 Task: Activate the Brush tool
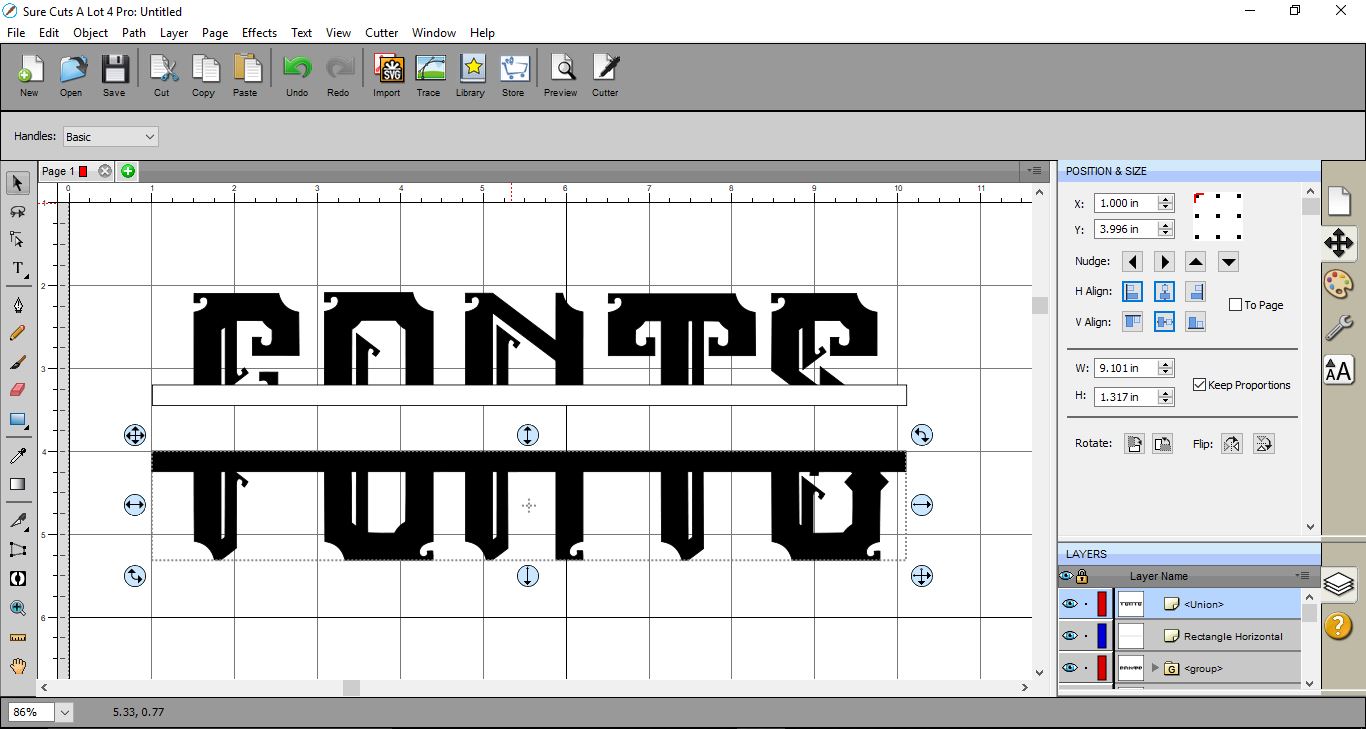coord(18,362)
